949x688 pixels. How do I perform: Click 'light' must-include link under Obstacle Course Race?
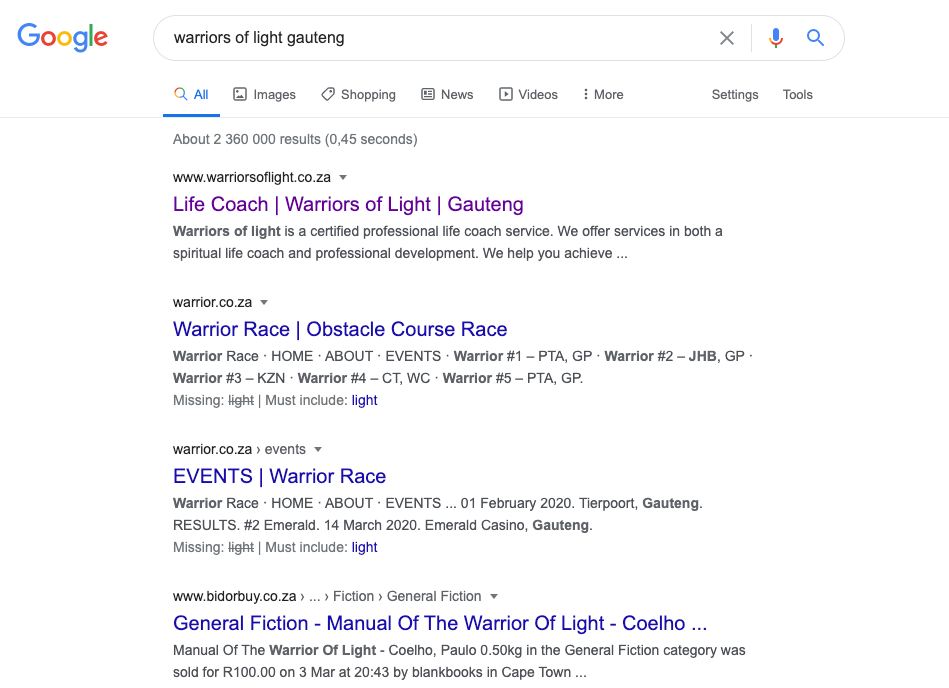tap(364, 401)
